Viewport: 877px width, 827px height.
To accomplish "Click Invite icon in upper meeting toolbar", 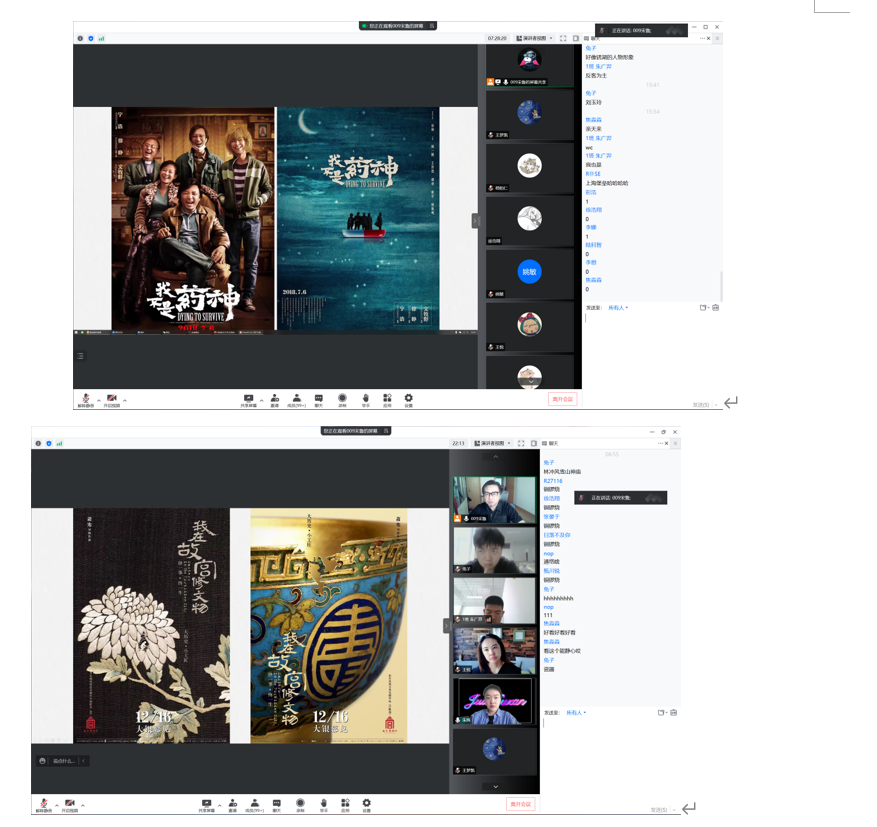I will 274,399.
